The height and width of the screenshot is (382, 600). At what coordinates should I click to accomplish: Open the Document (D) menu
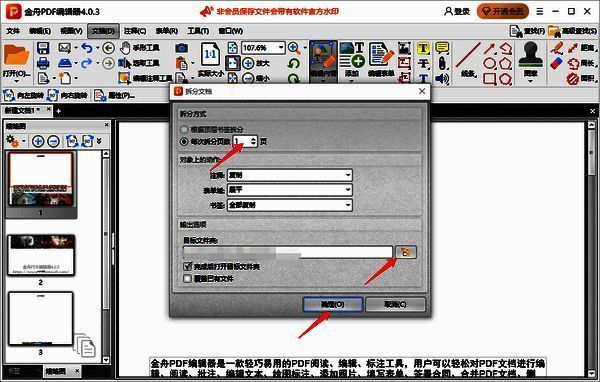point(103,31)
